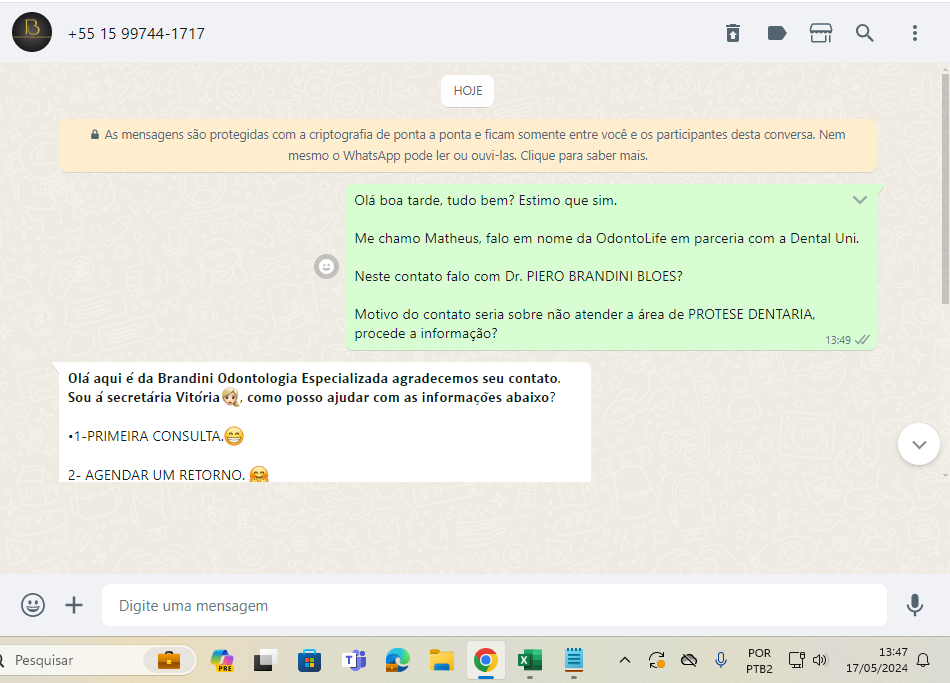This screenshot has height=683, width=950.
Task: Open the label tag icon
Action: pos(777,33)
